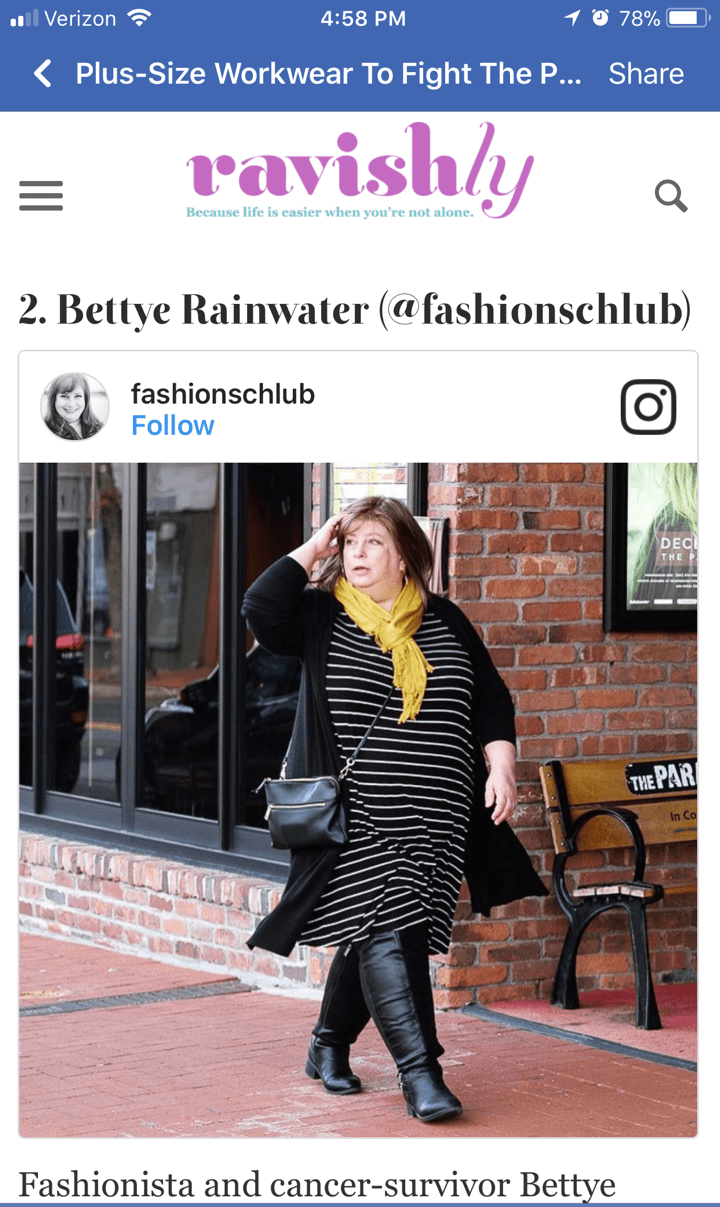720x1207 pixels.
Task: Tap the cellular signal bars
Action: point(23,18)
